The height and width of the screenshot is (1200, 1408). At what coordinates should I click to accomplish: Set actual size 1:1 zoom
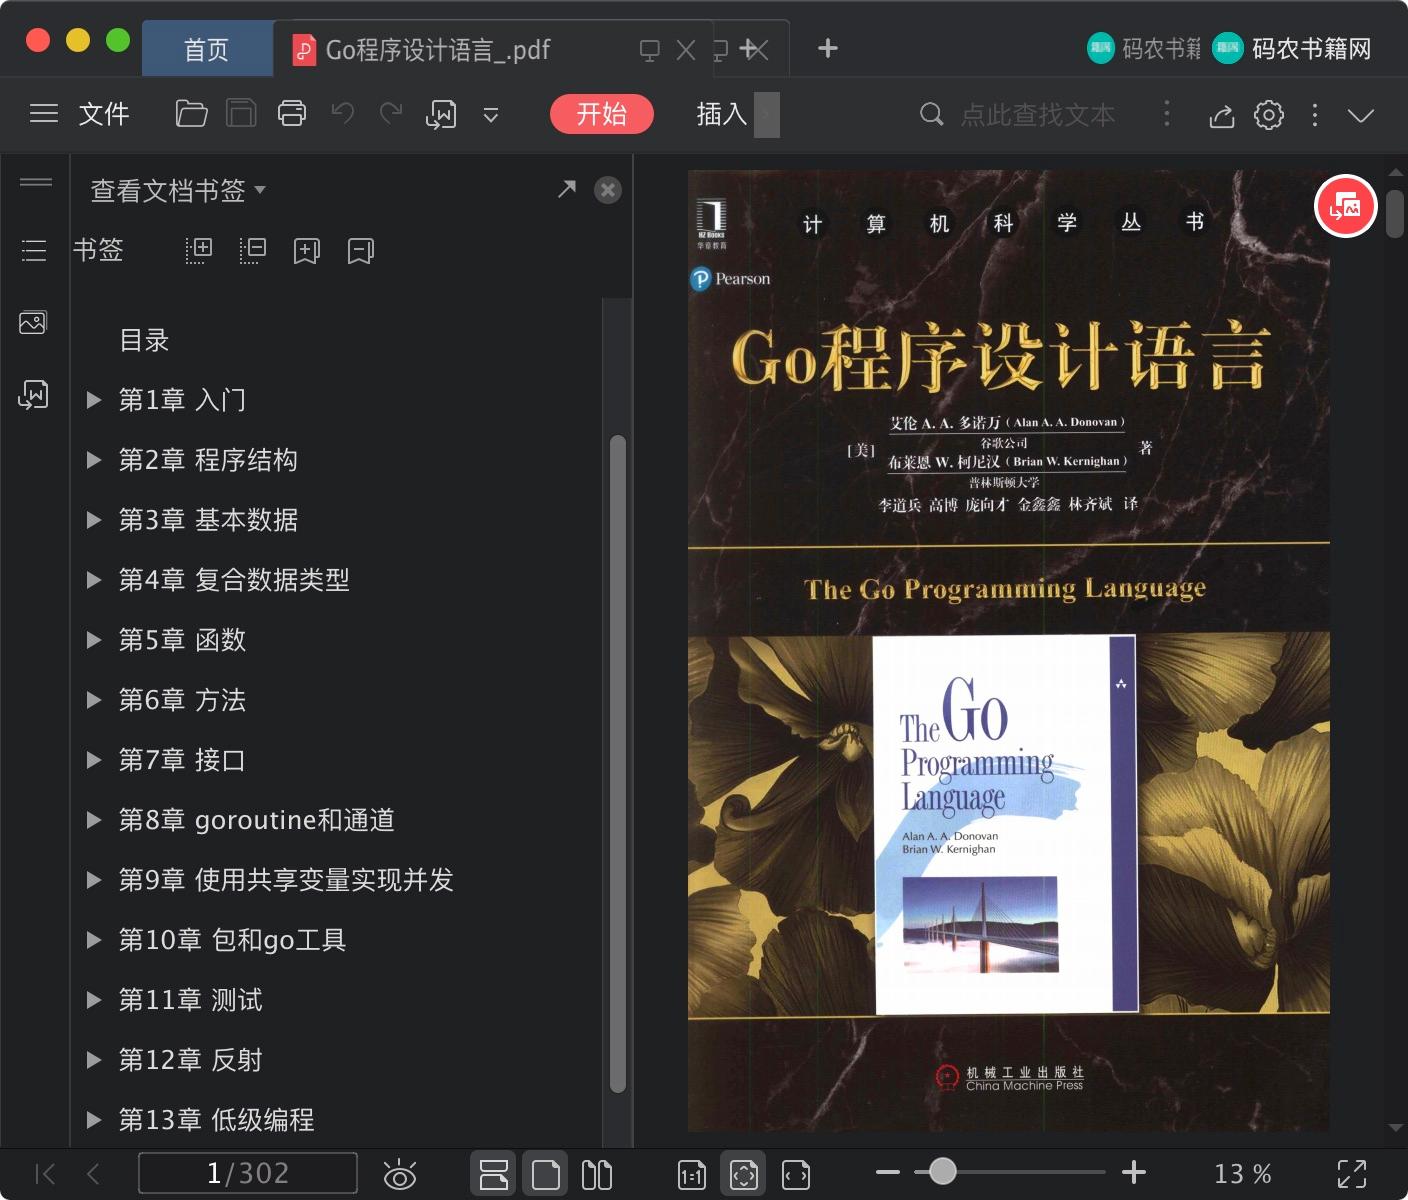[692, 1175]
